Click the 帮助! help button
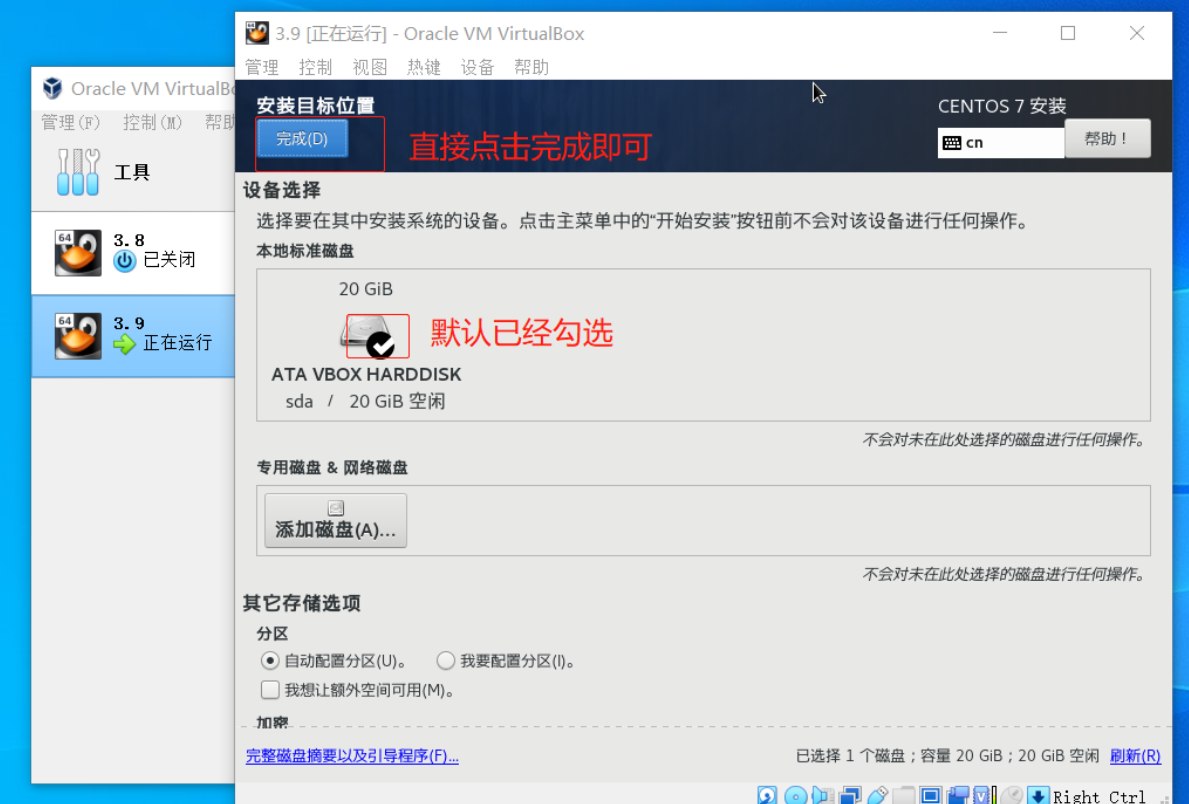The height and width of the screenshot is (804, 1189). 1107,139
